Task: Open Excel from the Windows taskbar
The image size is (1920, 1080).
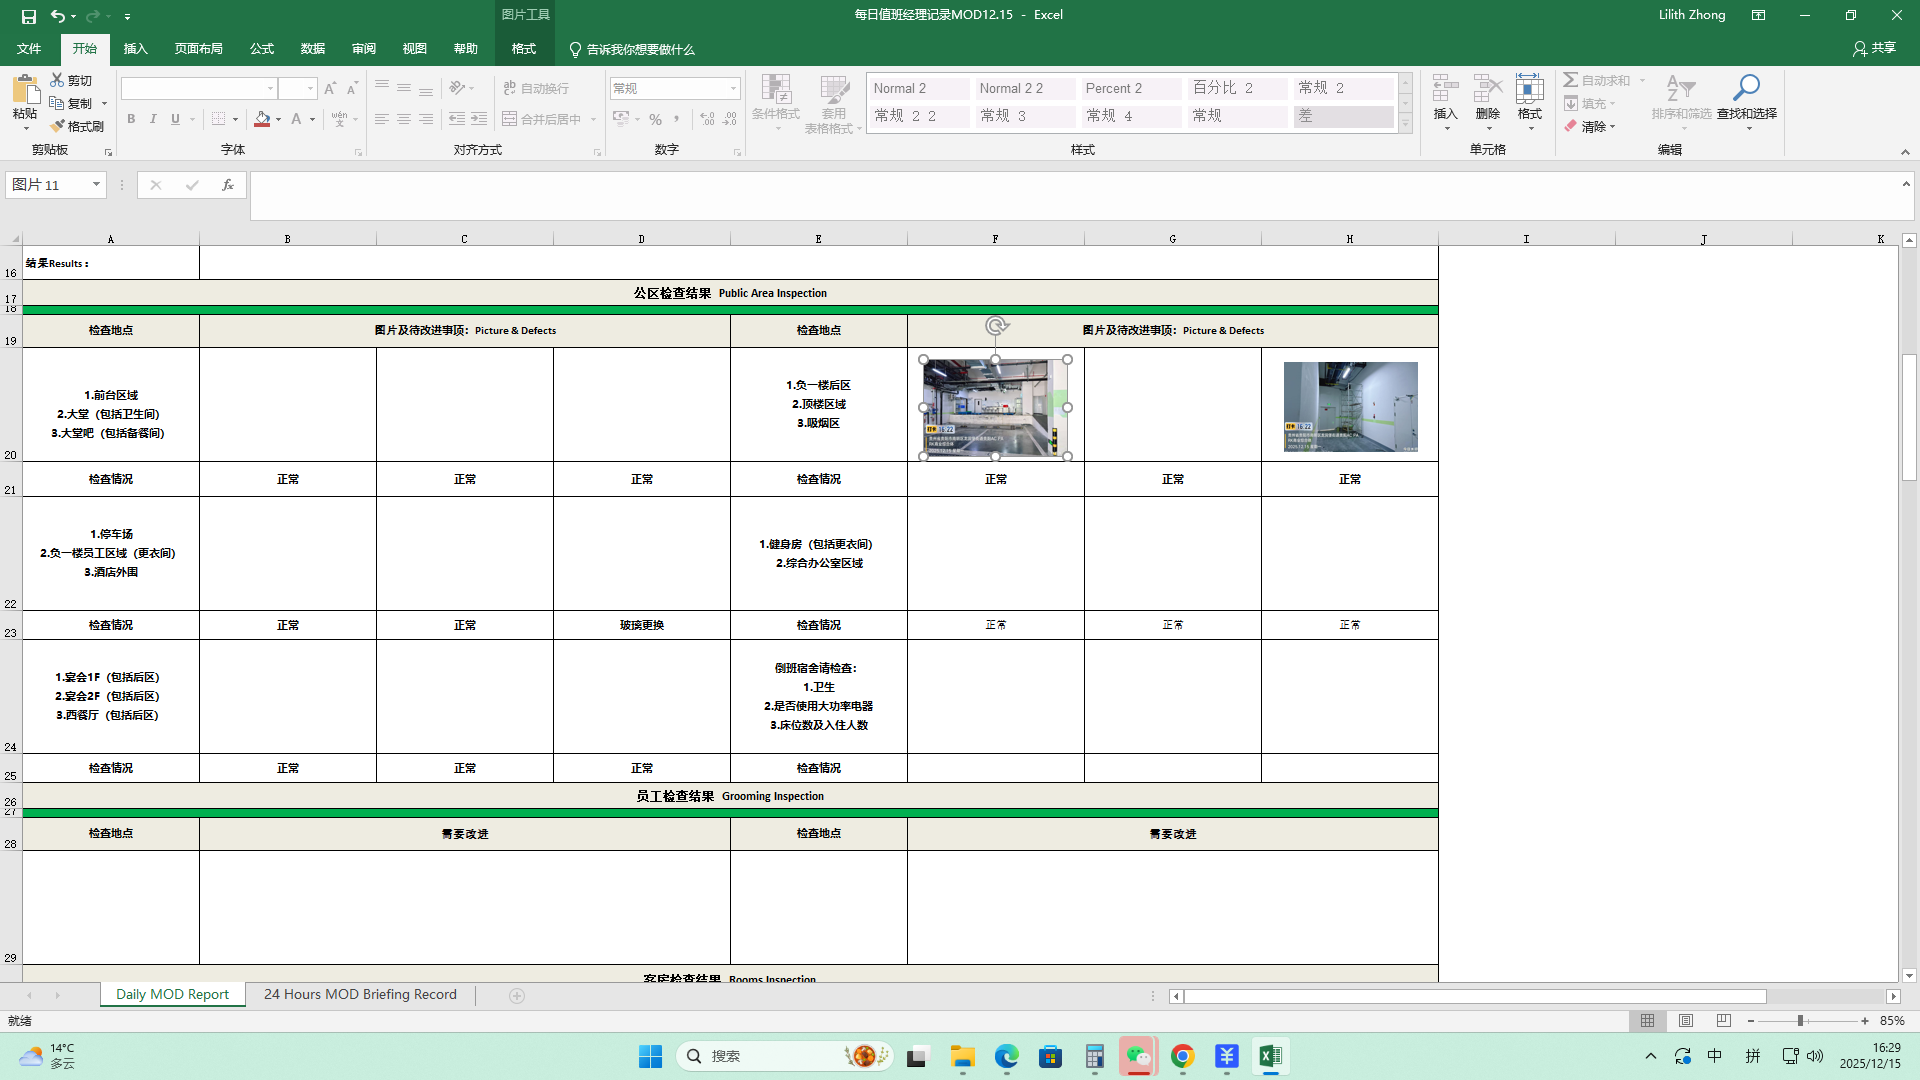Action: coord(1270,1056)
